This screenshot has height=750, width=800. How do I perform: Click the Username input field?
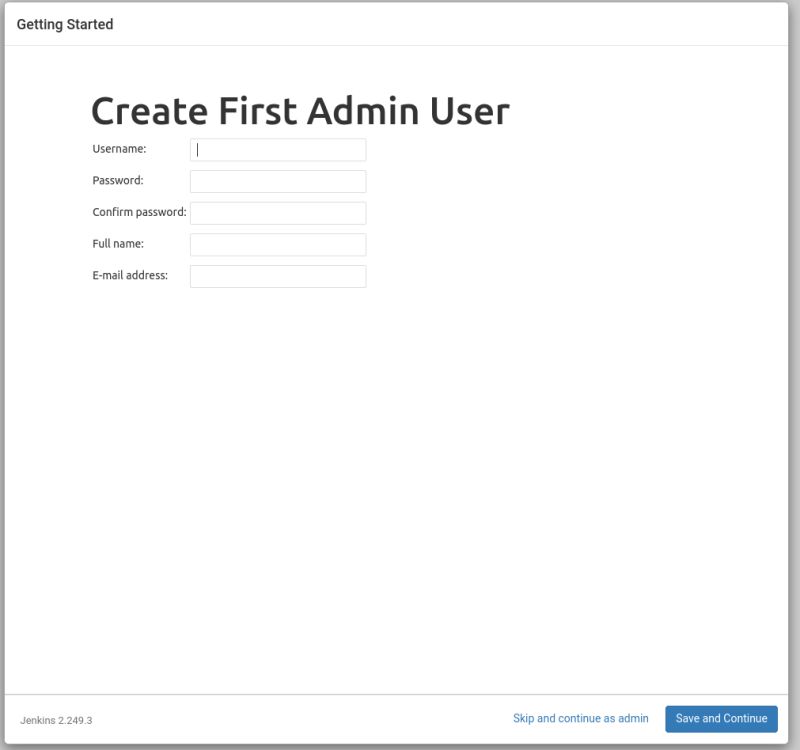pos(278,150)
